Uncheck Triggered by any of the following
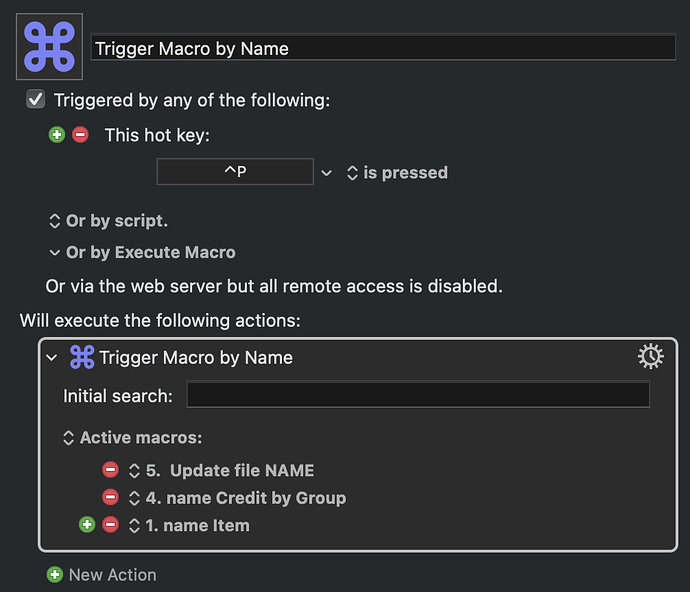This screenshot has height=592, width=690. point(36,99)
